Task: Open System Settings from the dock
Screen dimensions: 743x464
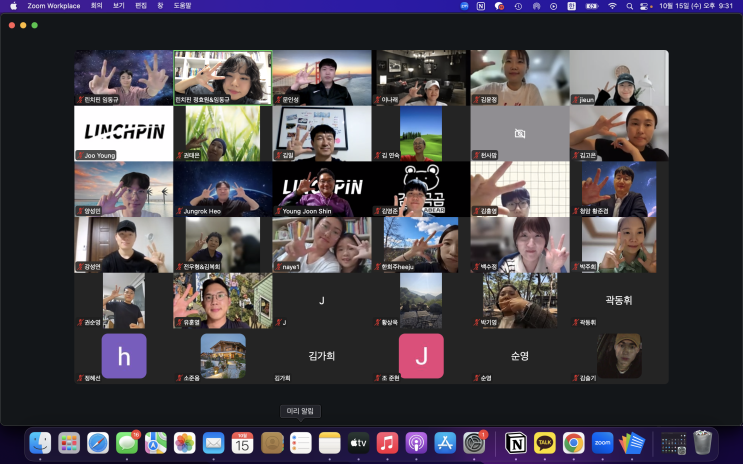Action: (475, 442)
